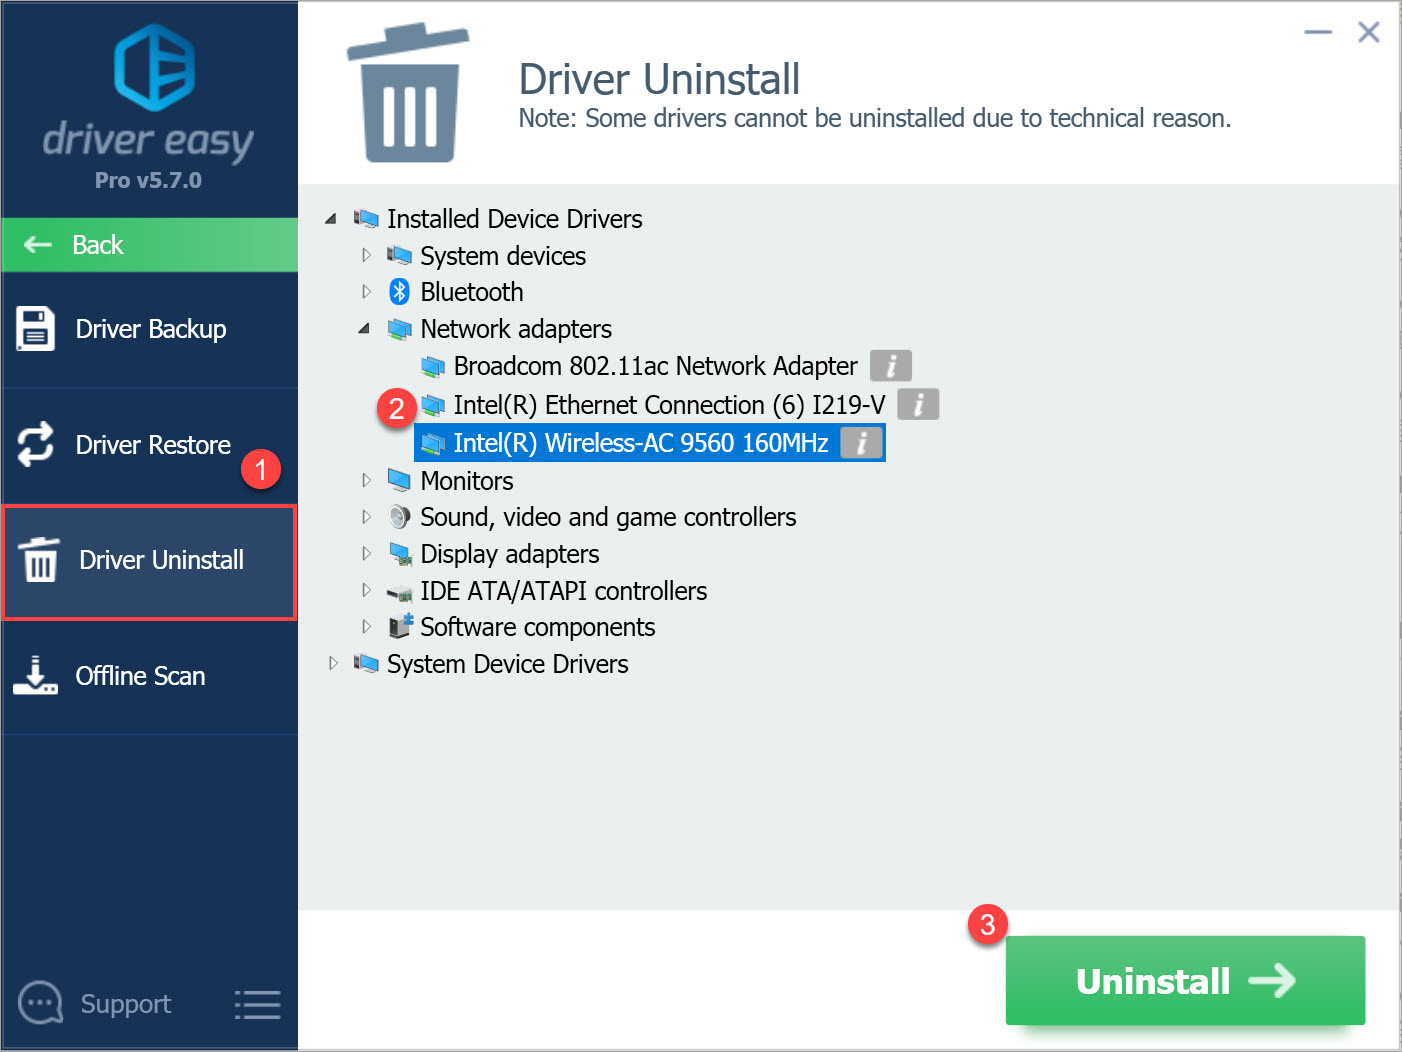Click the Sound controllers speaker icon
1402x1052 pixels.
399,517
